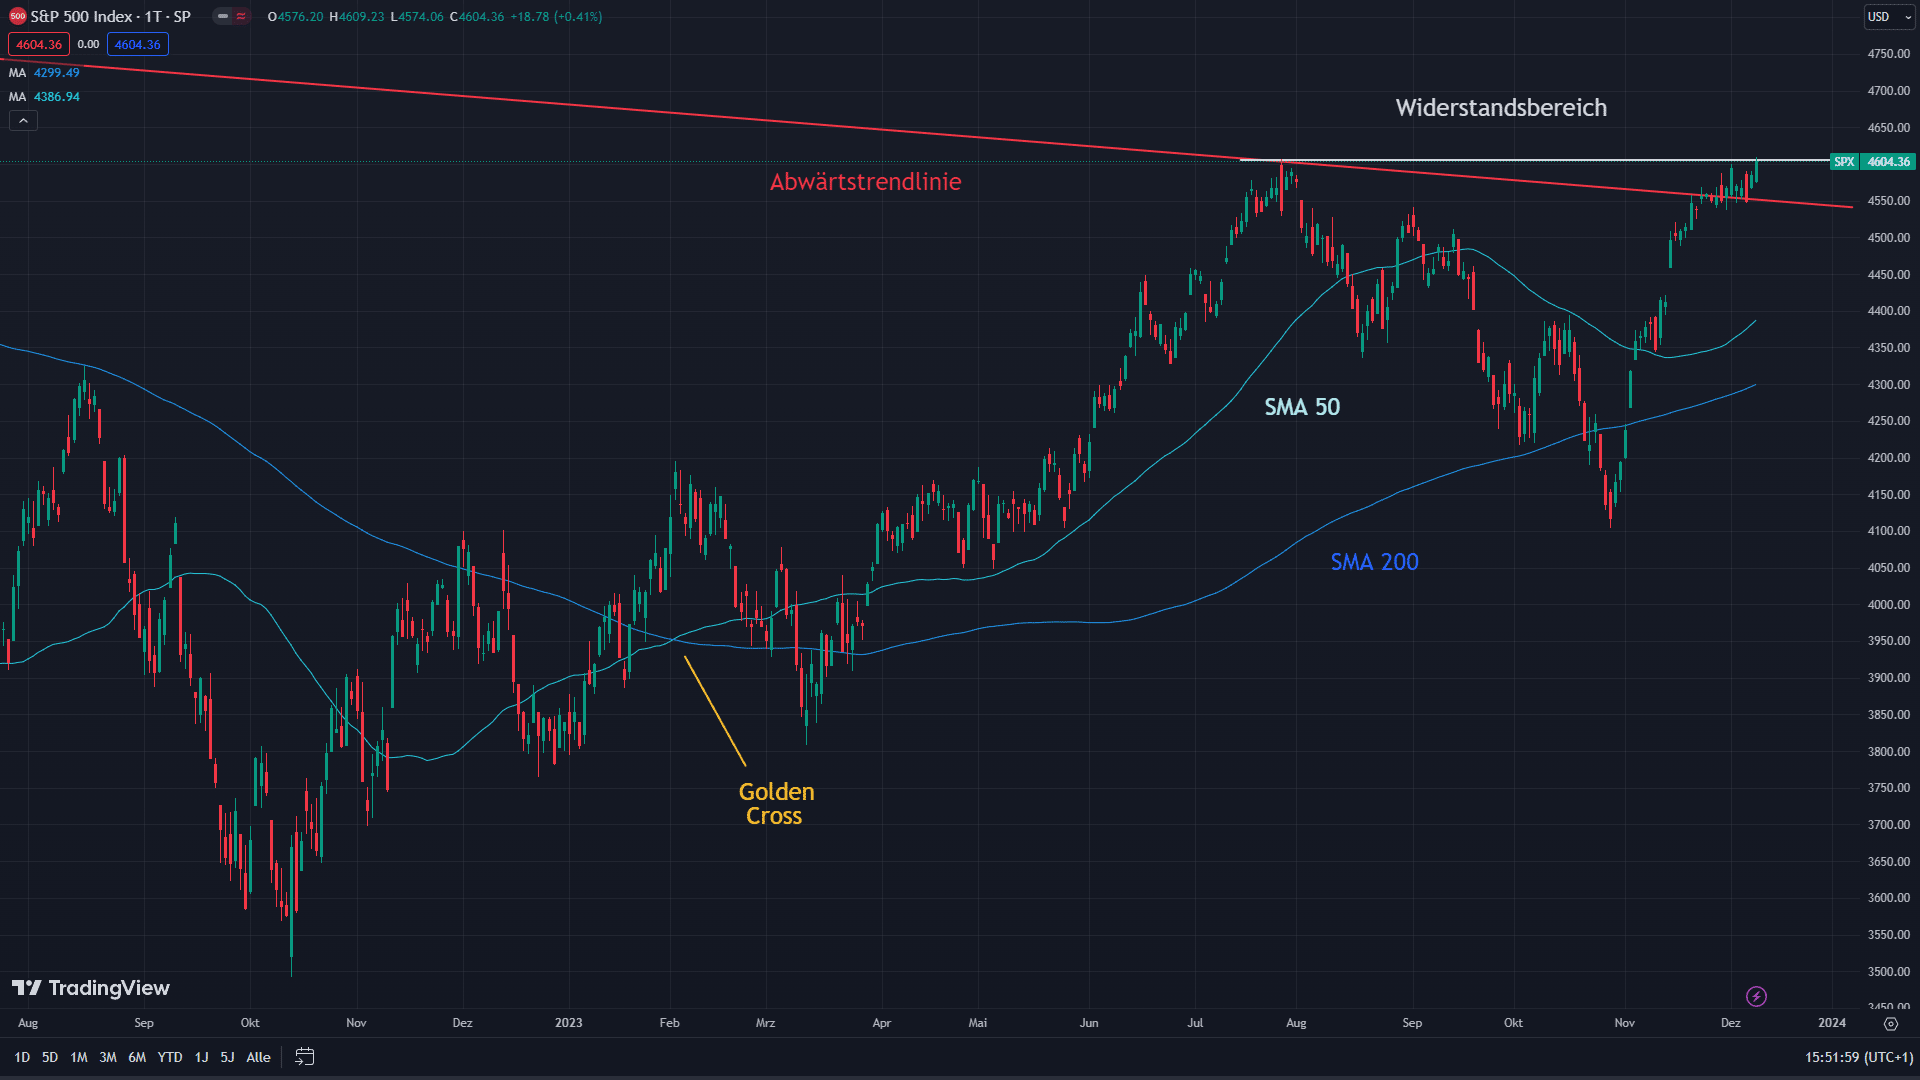
Task: Set the range to 5D
Action: [x=50, y=1057]
